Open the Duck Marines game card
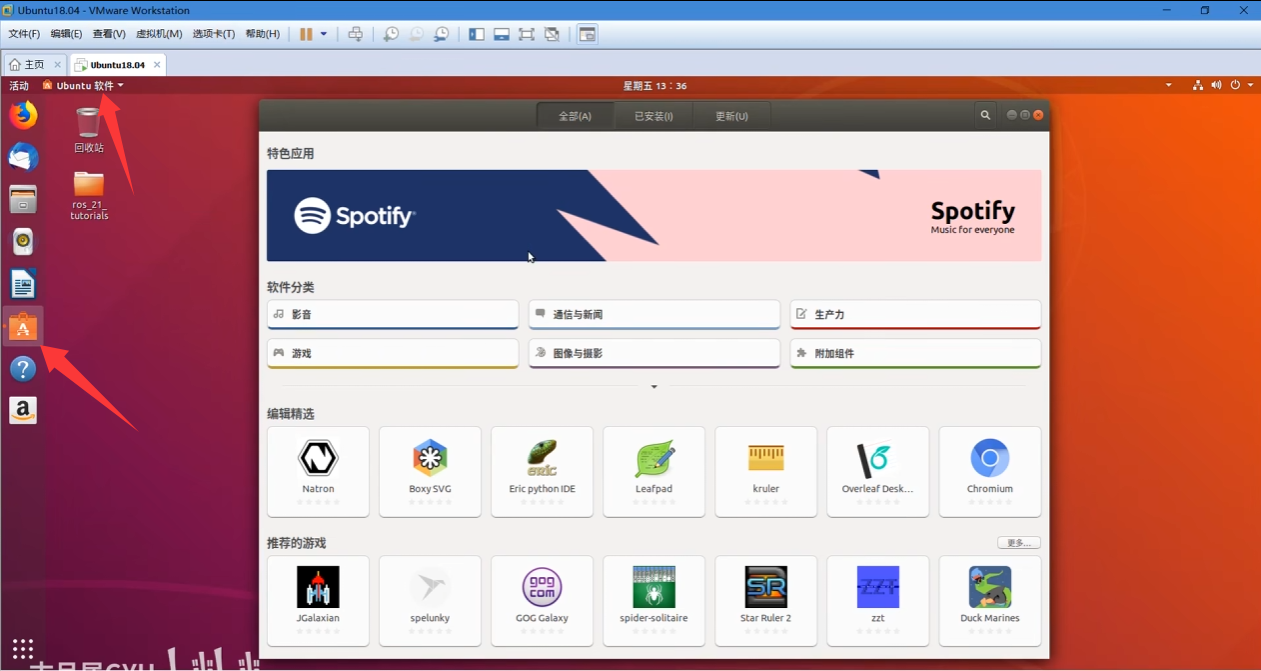Viewport: 1261px width, 671px height. coord(990,601)
